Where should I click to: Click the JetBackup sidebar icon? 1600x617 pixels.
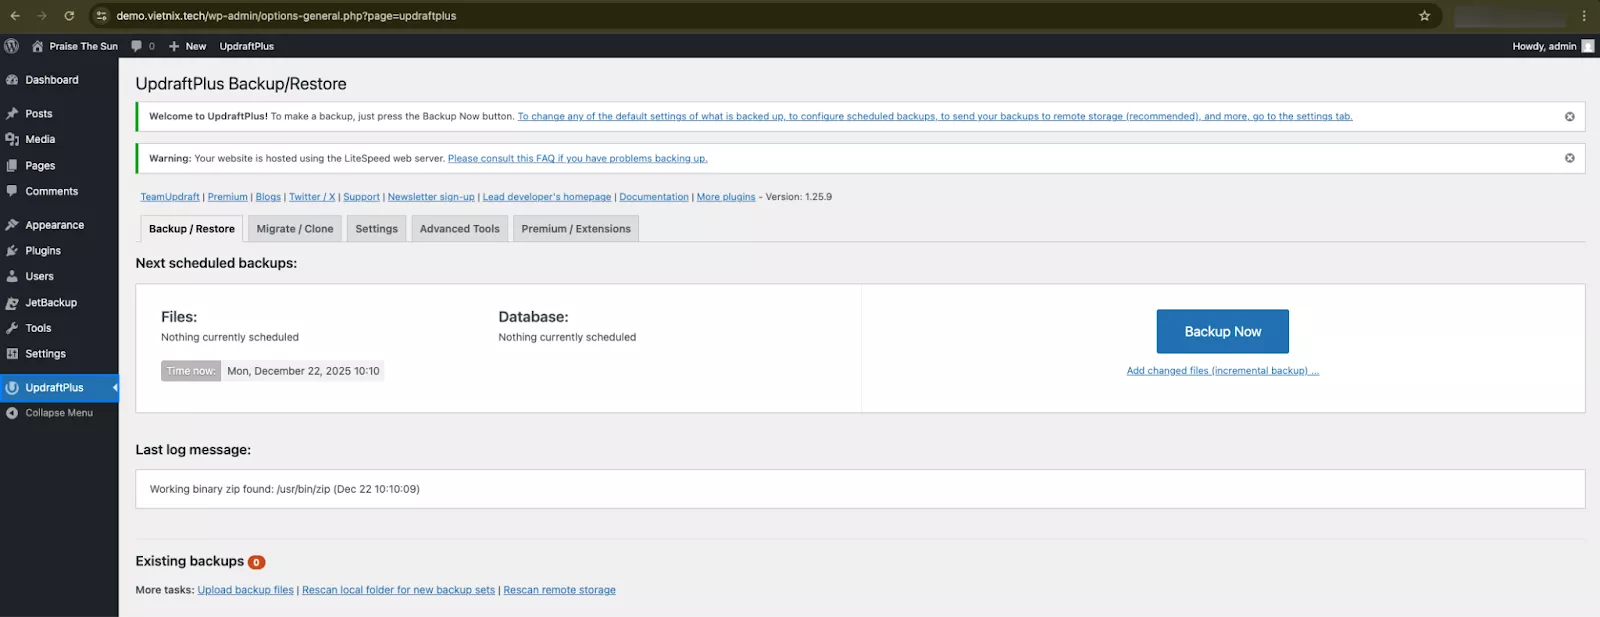(x=12, y=303)
